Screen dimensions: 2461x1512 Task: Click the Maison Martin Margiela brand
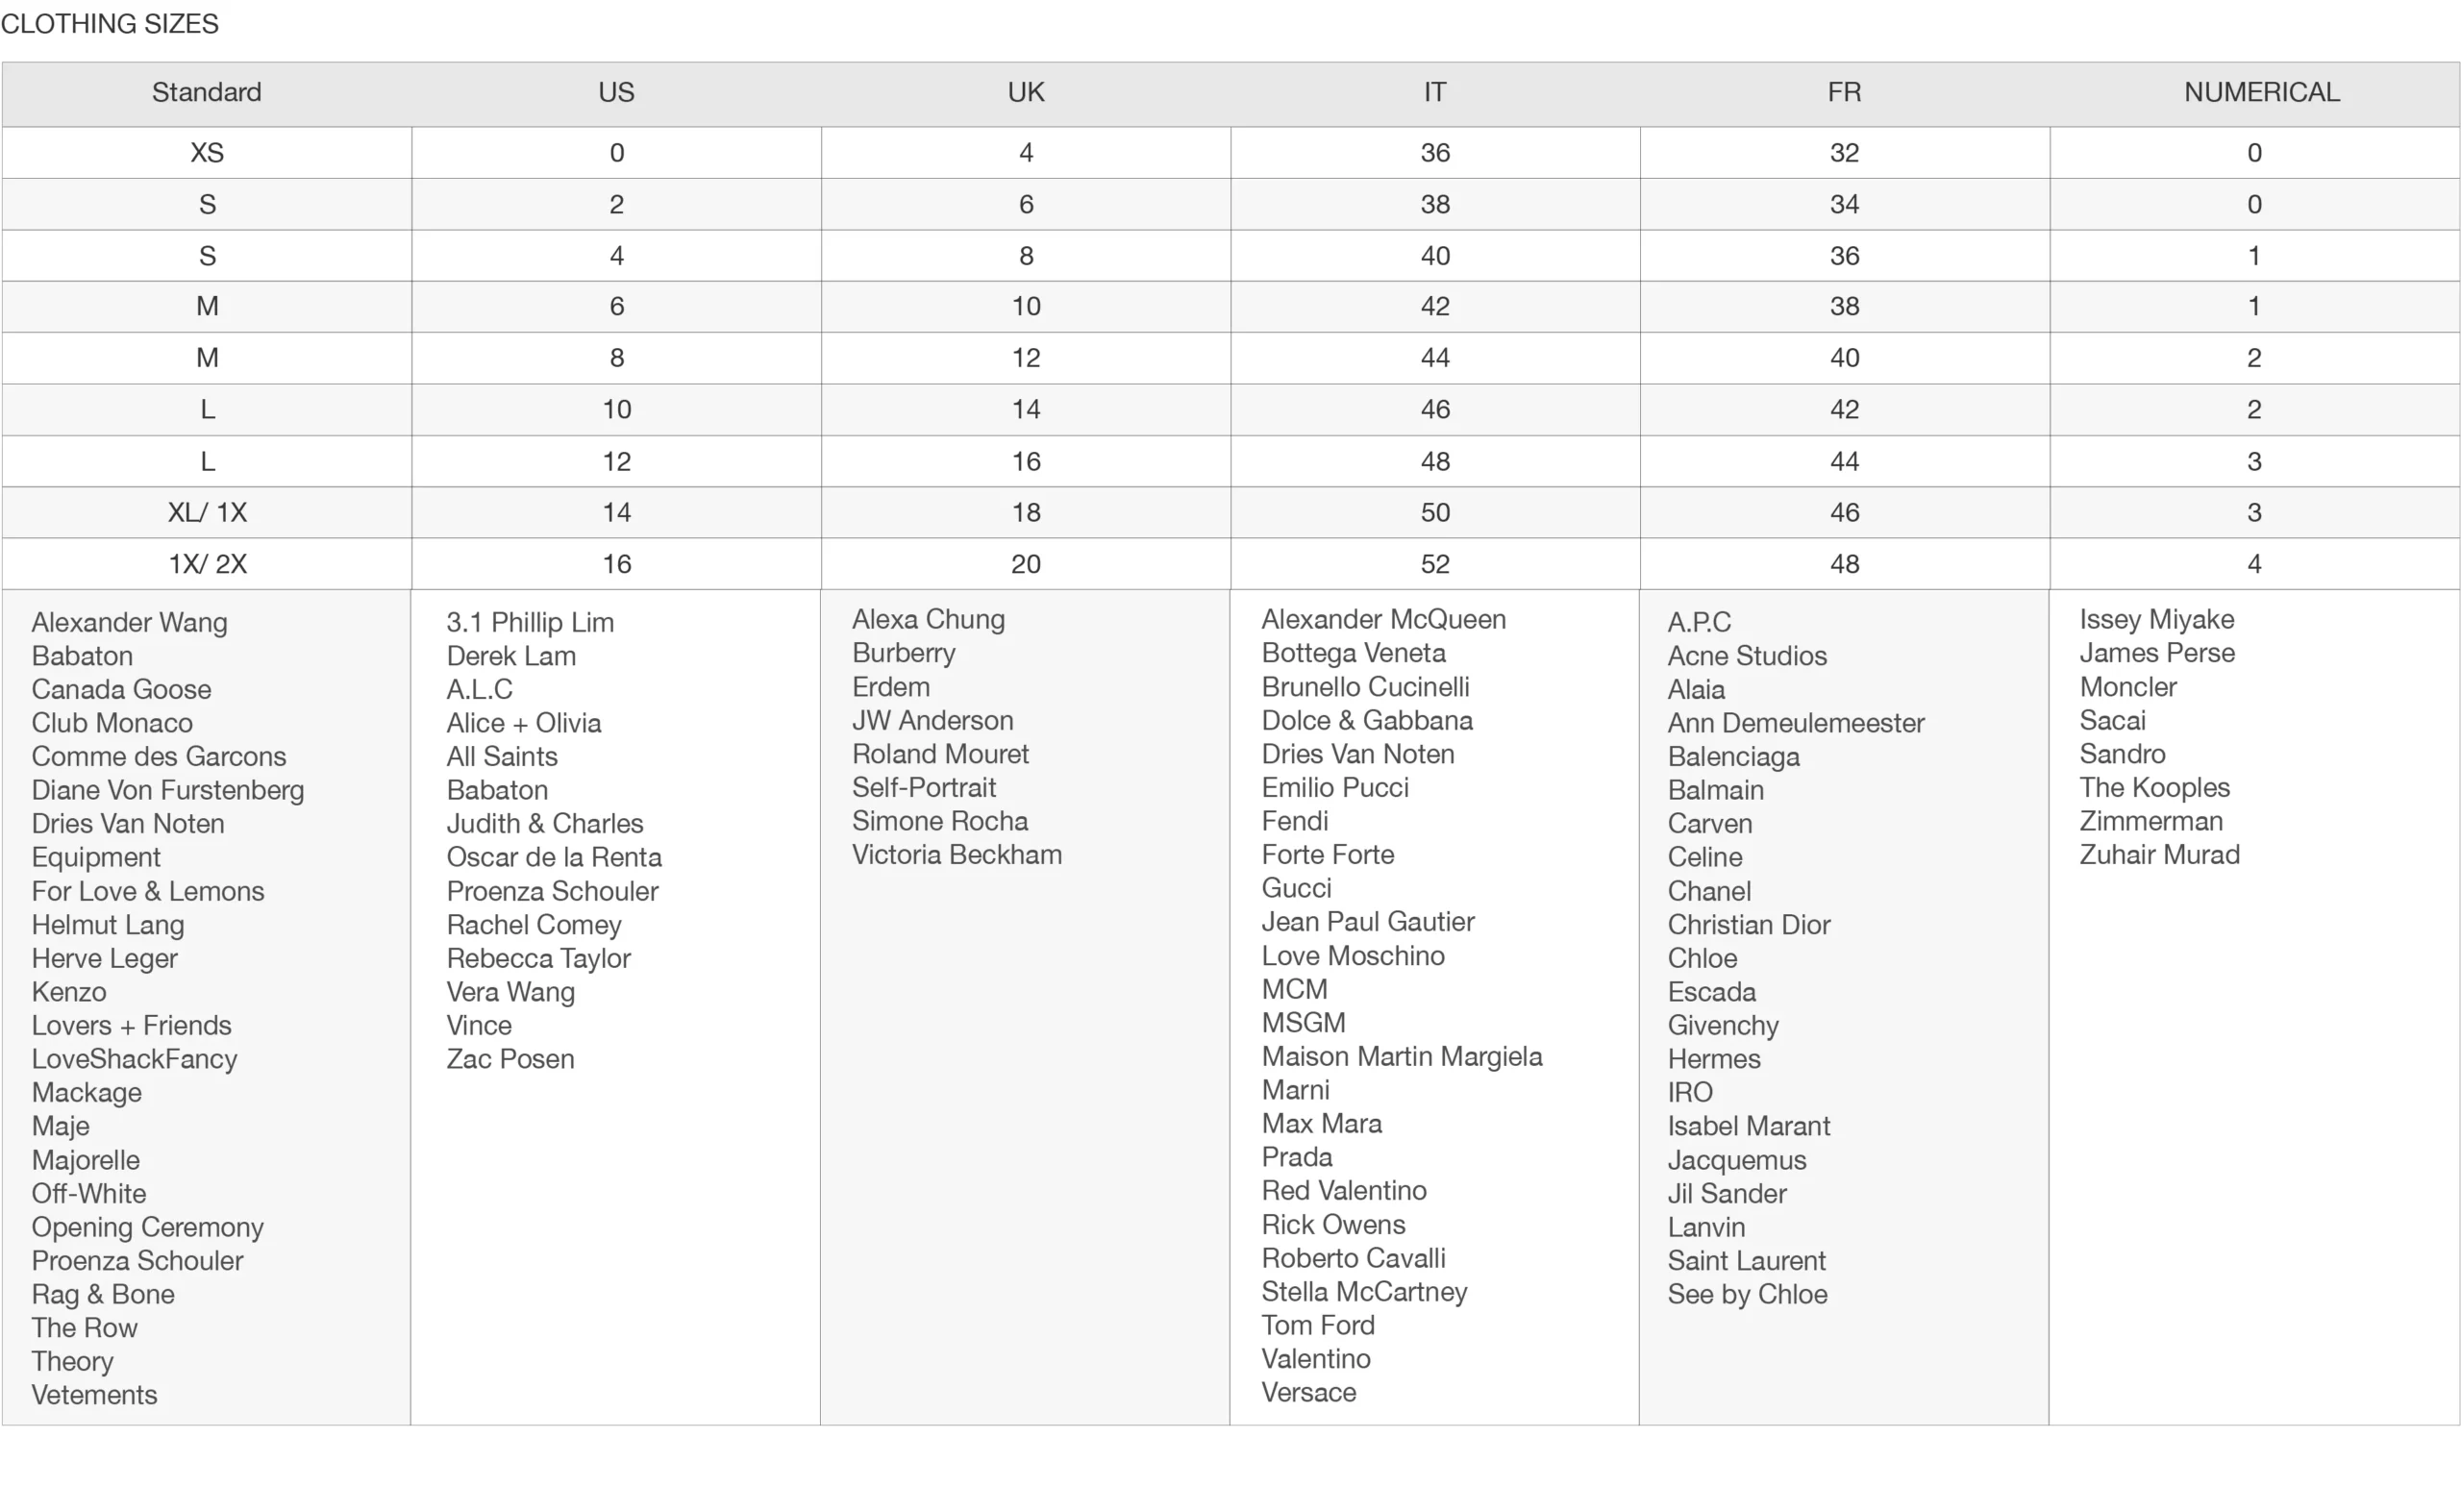[1401, 1057]
